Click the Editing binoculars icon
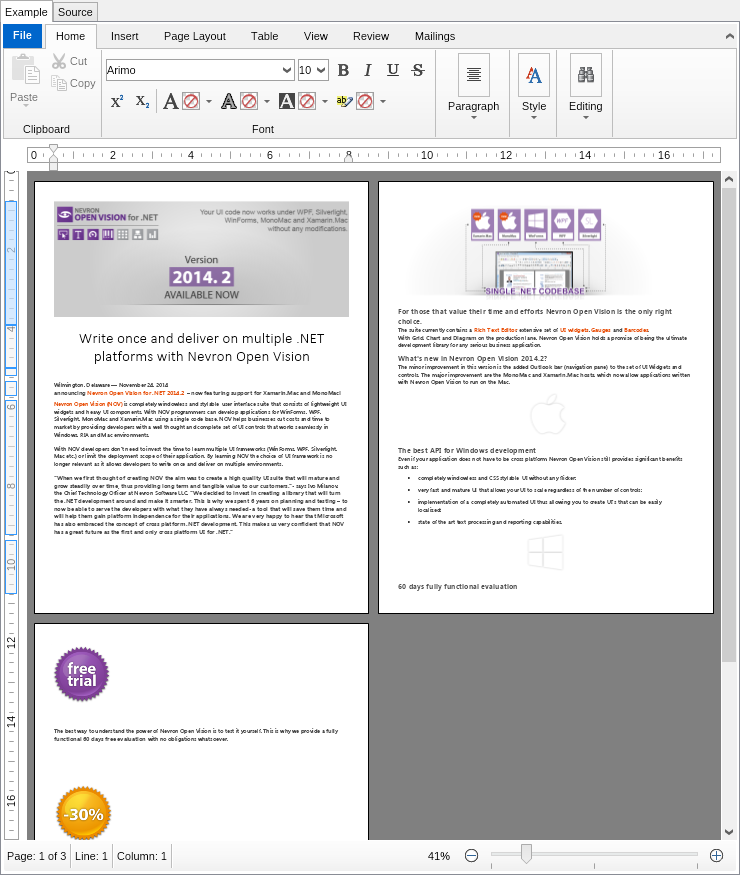The image size is (740, 875). point(585,75)
